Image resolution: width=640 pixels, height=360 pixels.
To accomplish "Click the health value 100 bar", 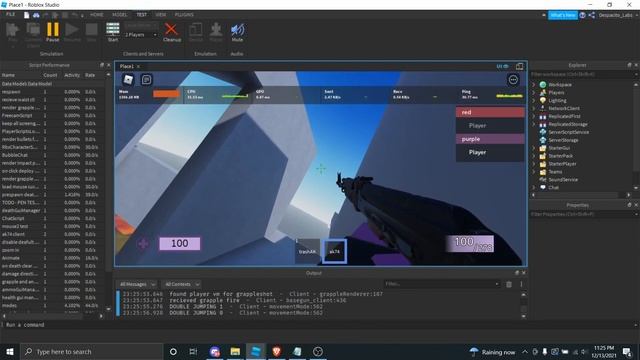I will (180, 244).
